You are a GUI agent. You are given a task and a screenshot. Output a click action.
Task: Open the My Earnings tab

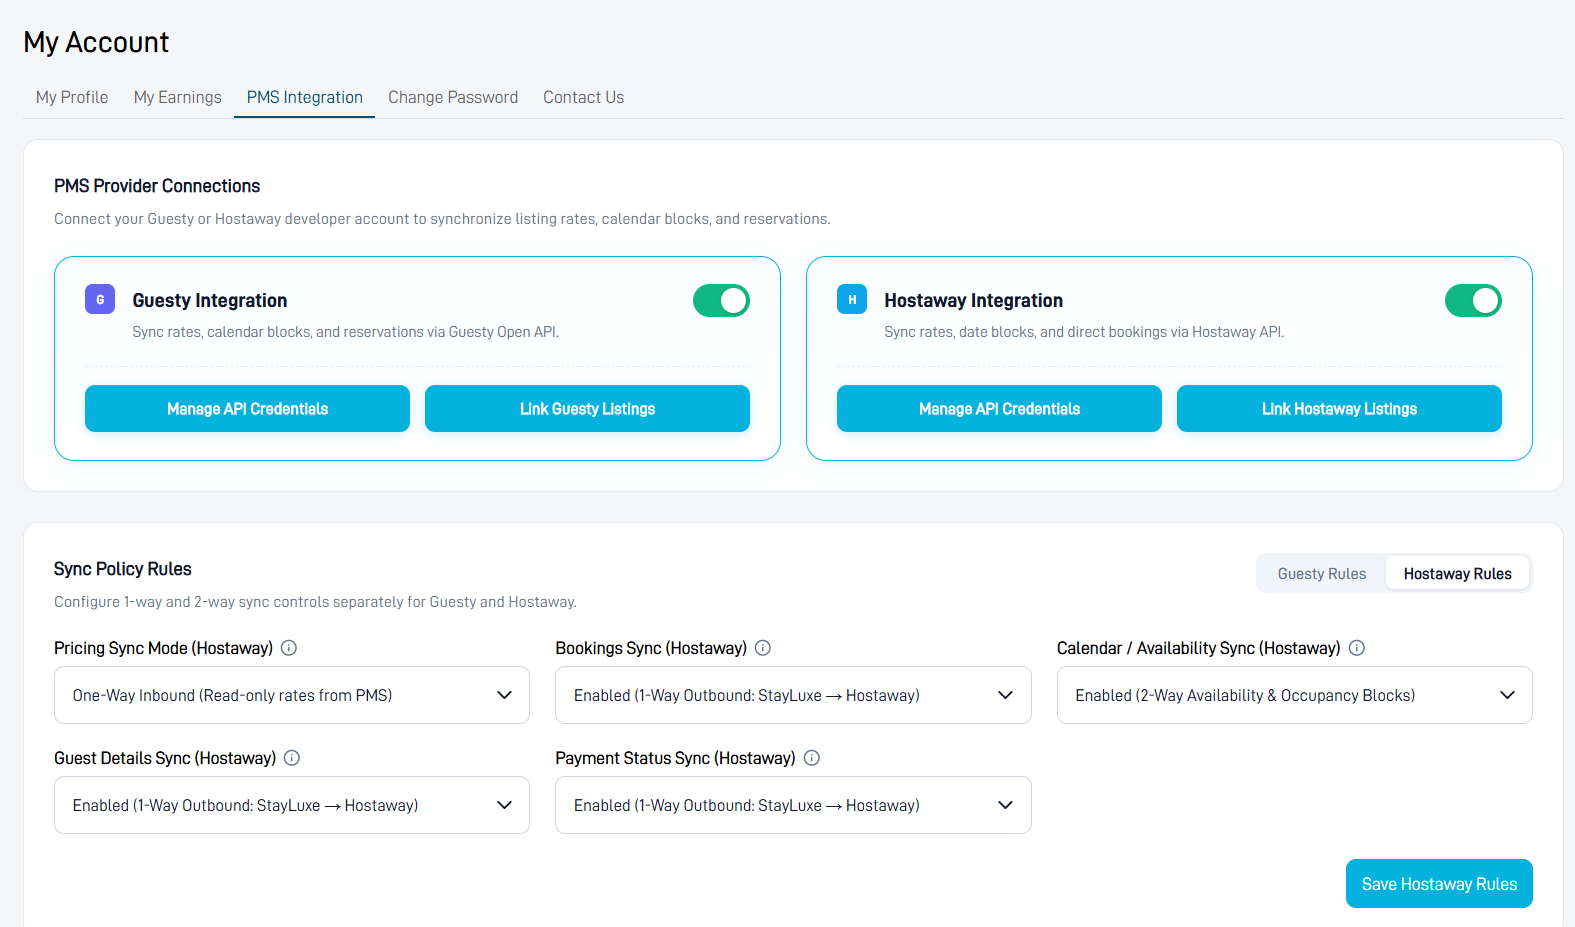click(x=178, y=97)
